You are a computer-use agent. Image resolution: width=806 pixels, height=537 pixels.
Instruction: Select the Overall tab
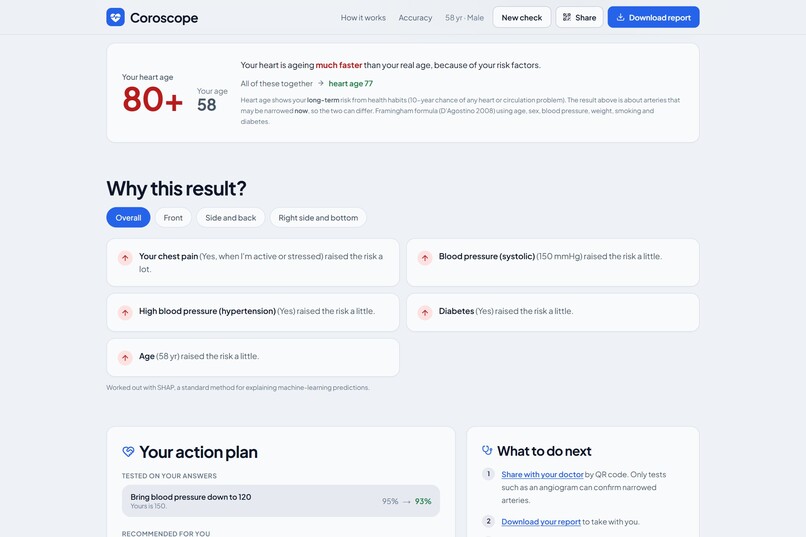coord(128,217)
